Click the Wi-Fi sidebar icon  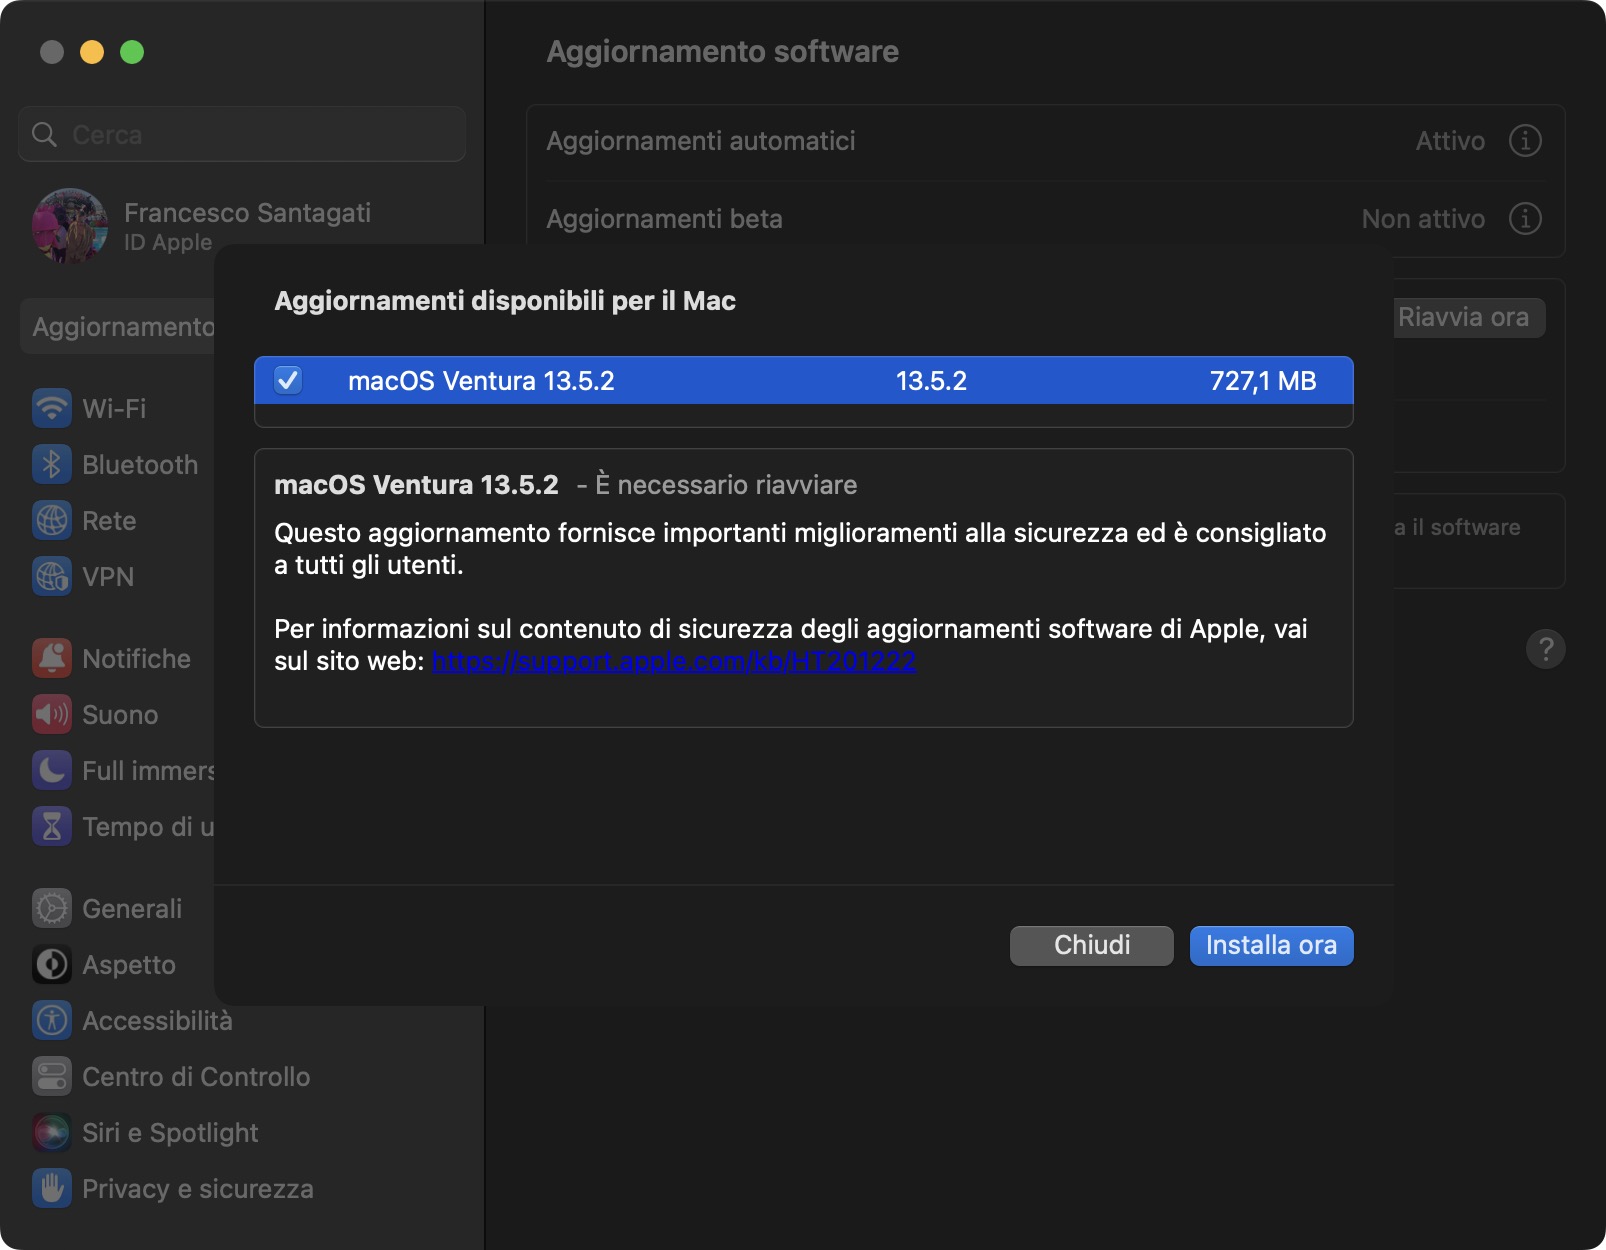(x=52, y=408)
